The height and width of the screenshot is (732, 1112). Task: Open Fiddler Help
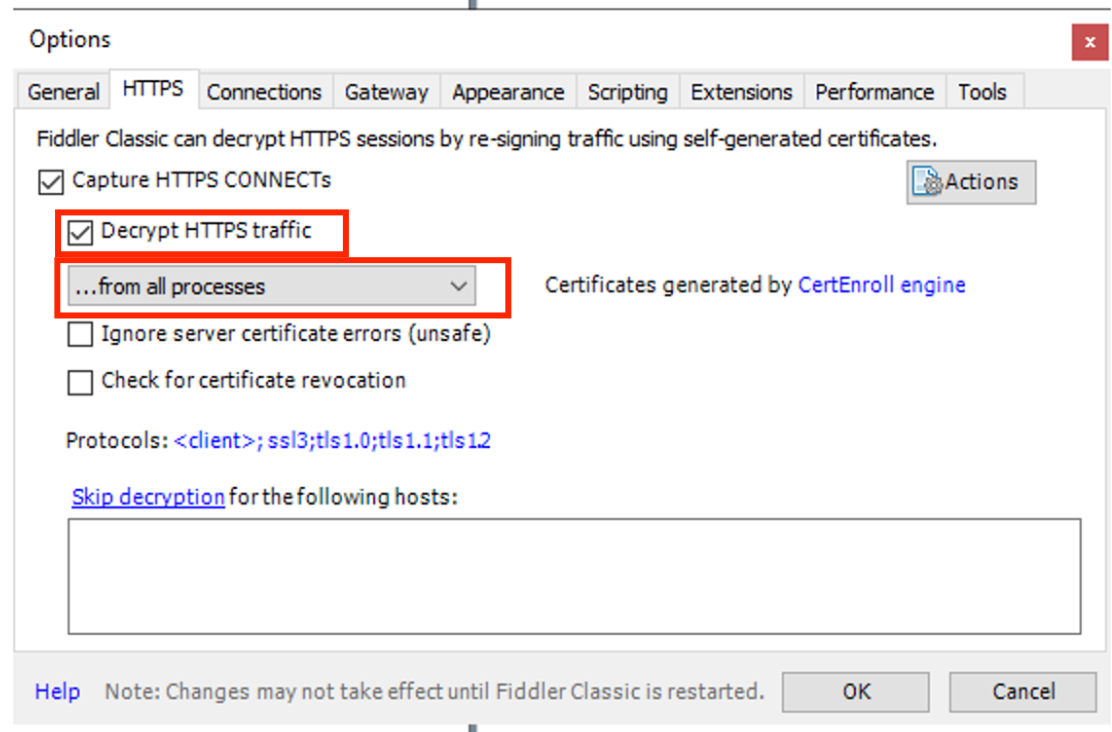[57, 691]
